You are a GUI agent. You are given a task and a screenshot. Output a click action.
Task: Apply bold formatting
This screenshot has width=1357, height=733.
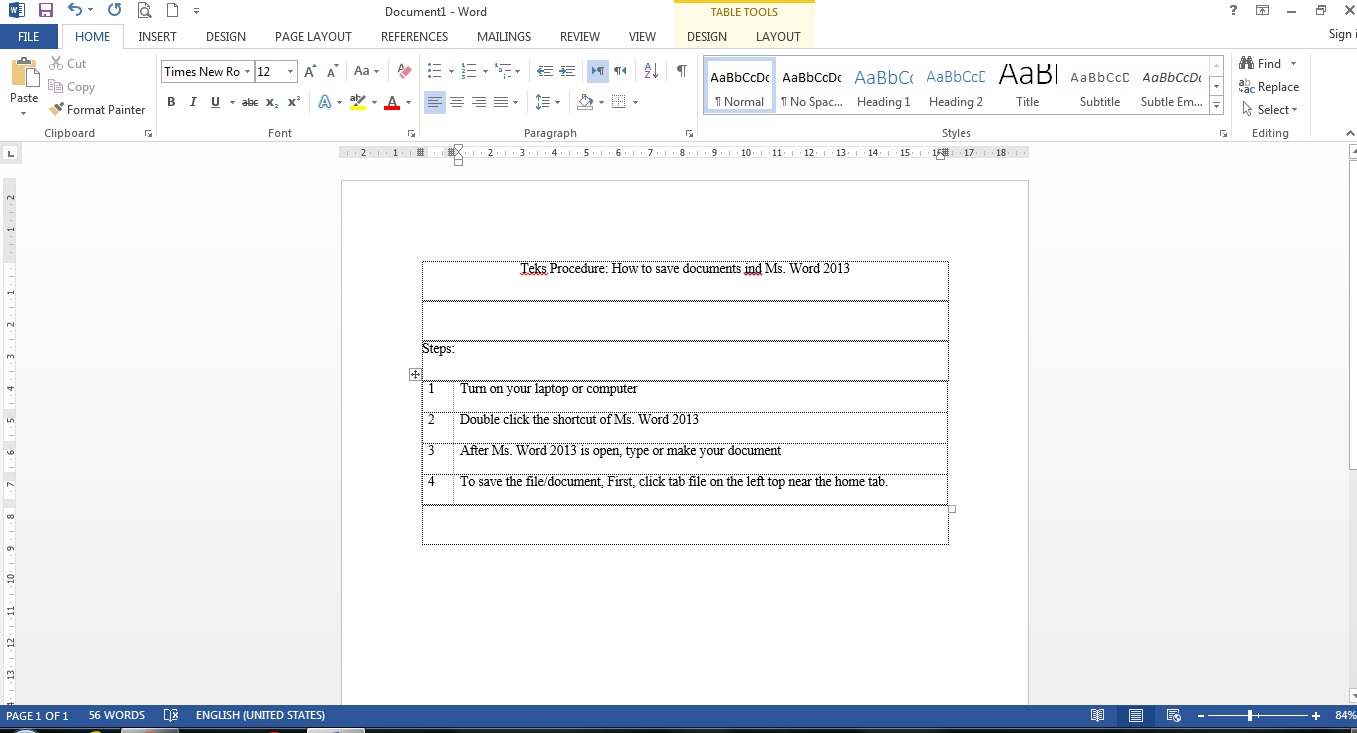click(x=171, y=101)
